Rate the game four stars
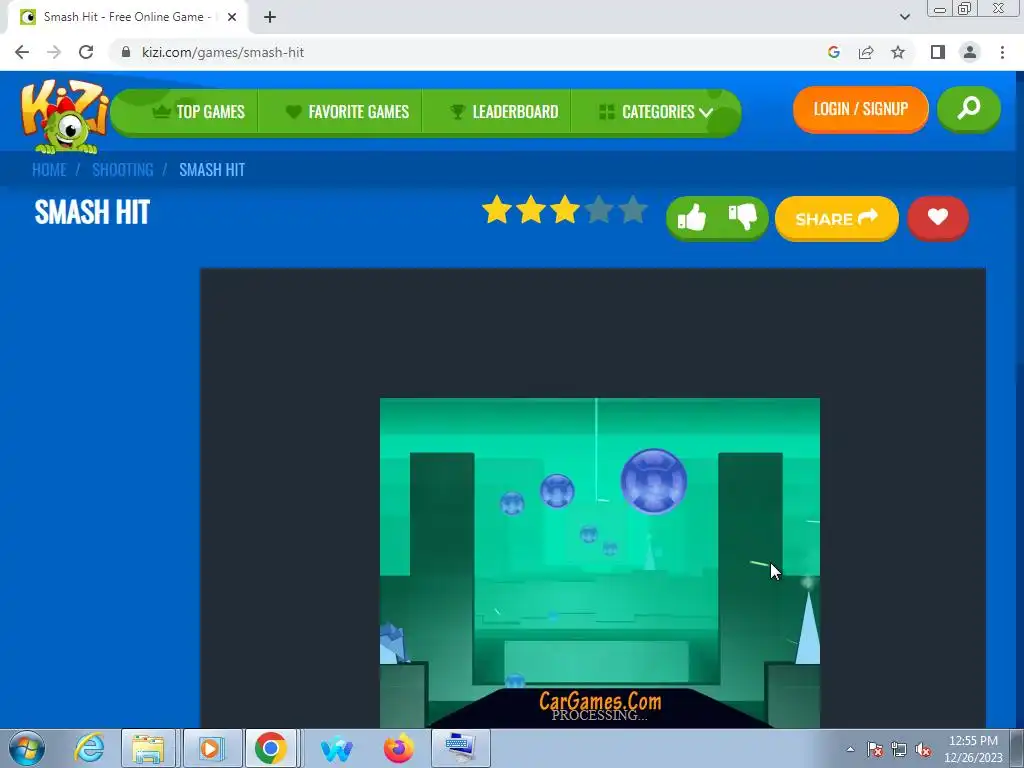The width and height of the screenshot is (1024, 768). coord(599,210)
